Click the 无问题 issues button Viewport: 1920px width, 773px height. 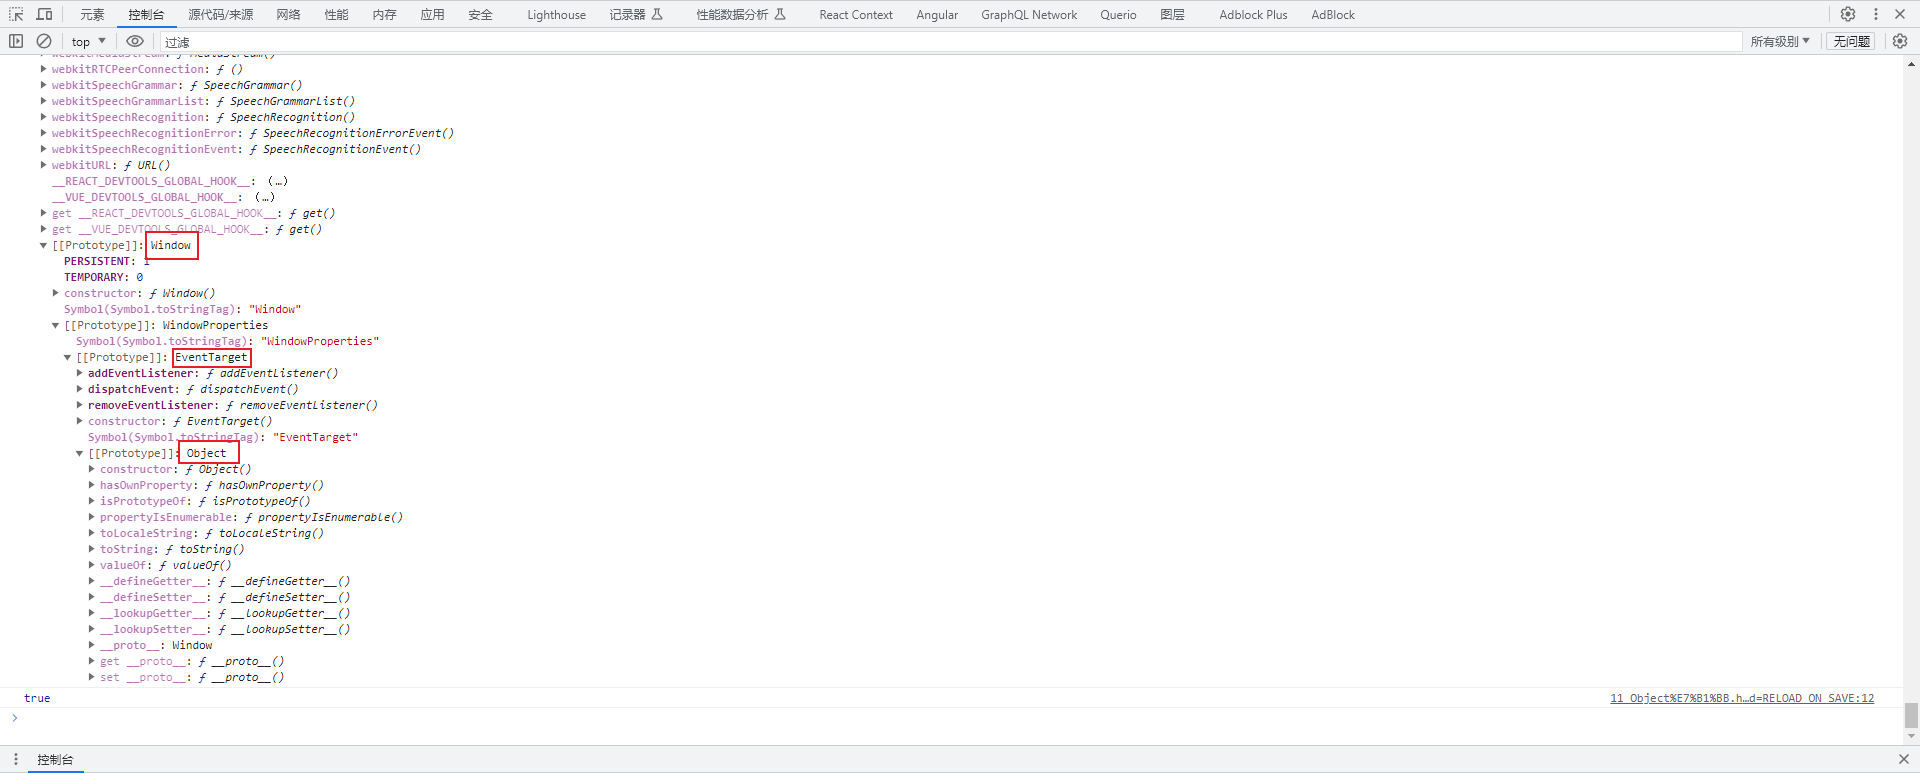pyautogui.click(x=1851, y=41)
